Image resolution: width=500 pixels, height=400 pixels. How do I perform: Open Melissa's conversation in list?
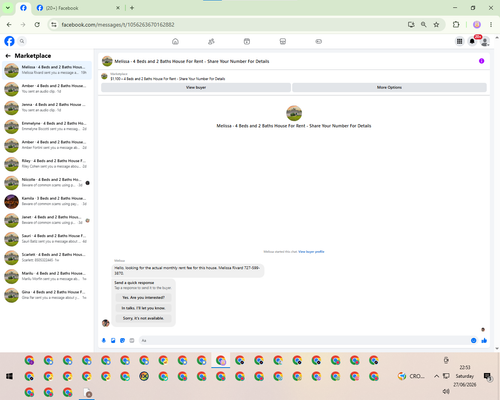click(x=47, y=70)
